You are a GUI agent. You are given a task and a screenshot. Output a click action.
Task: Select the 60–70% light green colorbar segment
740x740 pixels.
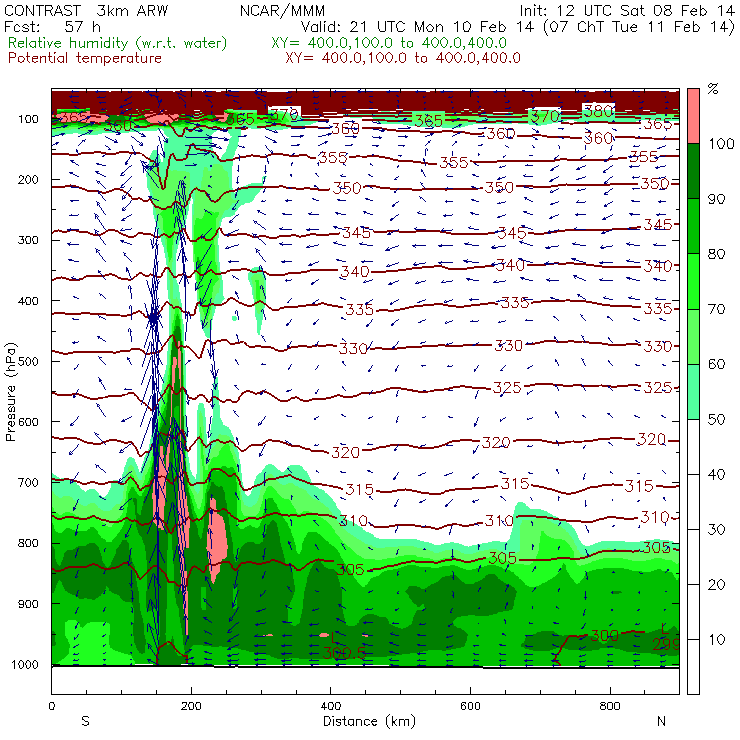(693, 336)
